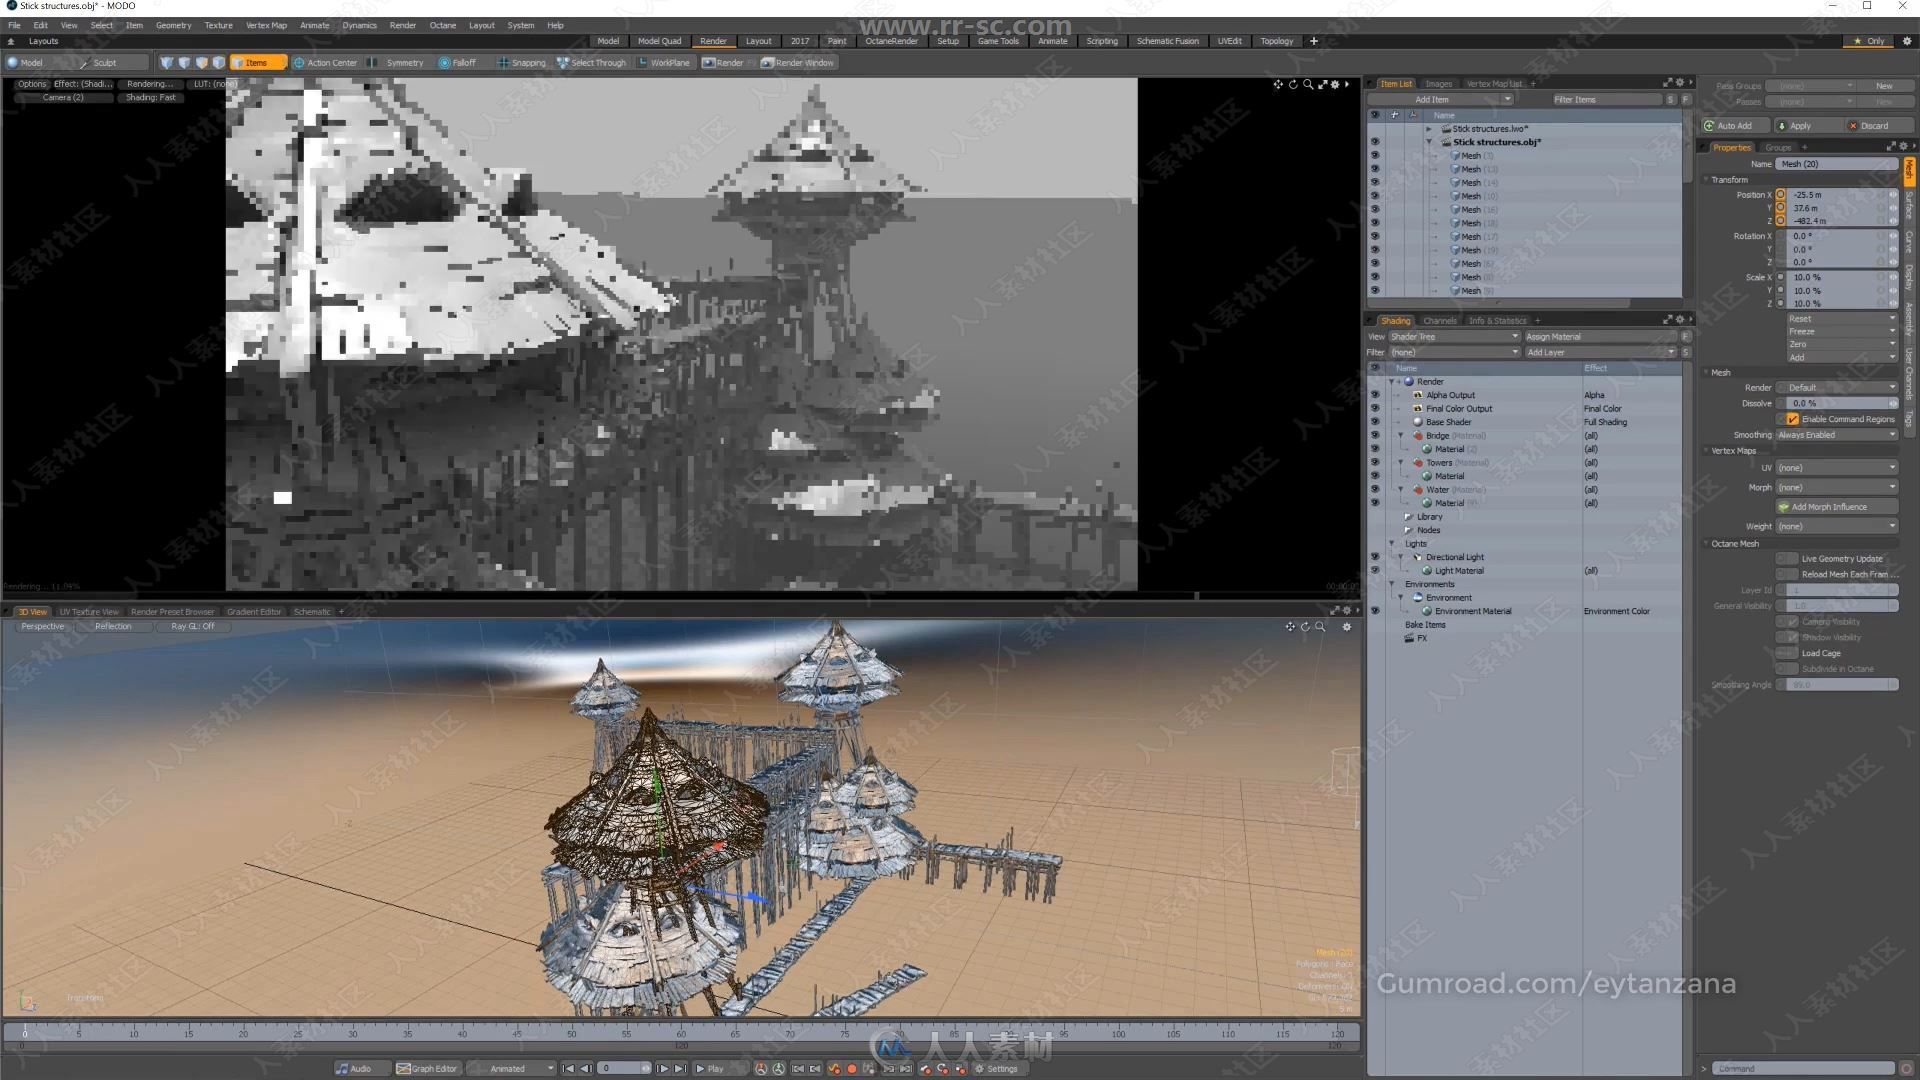Reset render preview view icon
The image size is (1920, 1080).
[x=1293, y=84]
